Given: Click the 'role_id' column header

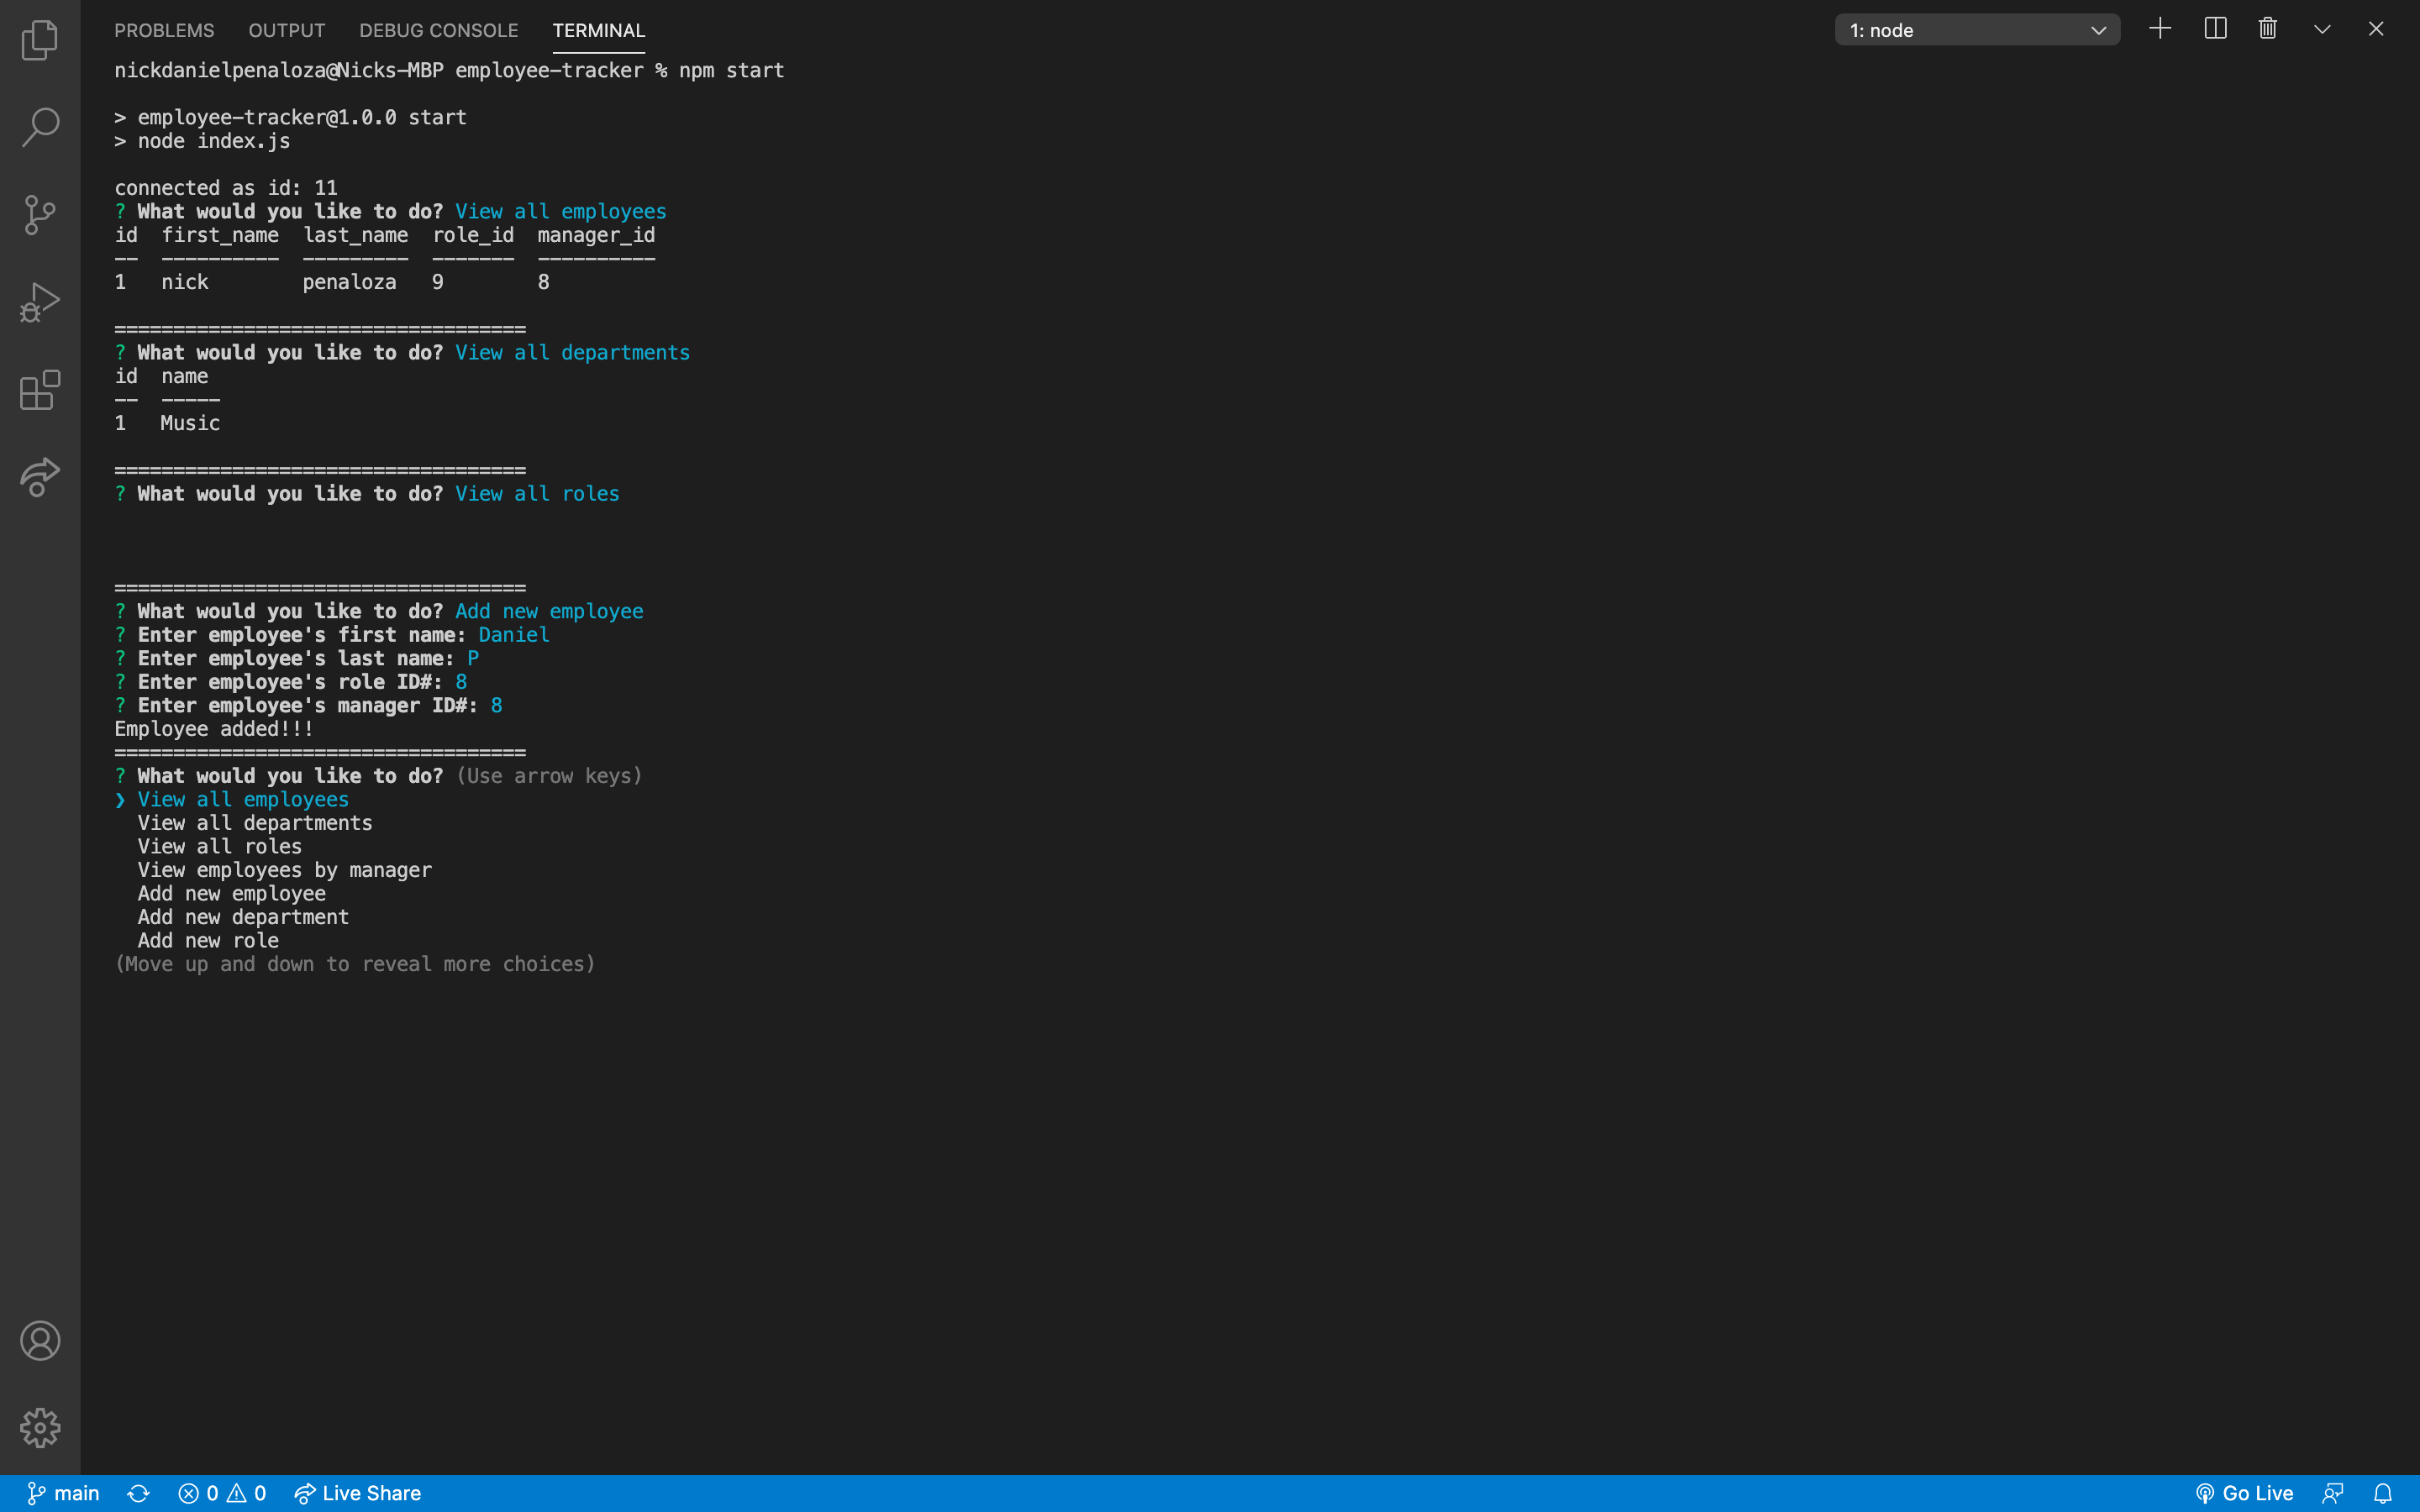Looking at the screenshot, I should (x=473, y=235).
